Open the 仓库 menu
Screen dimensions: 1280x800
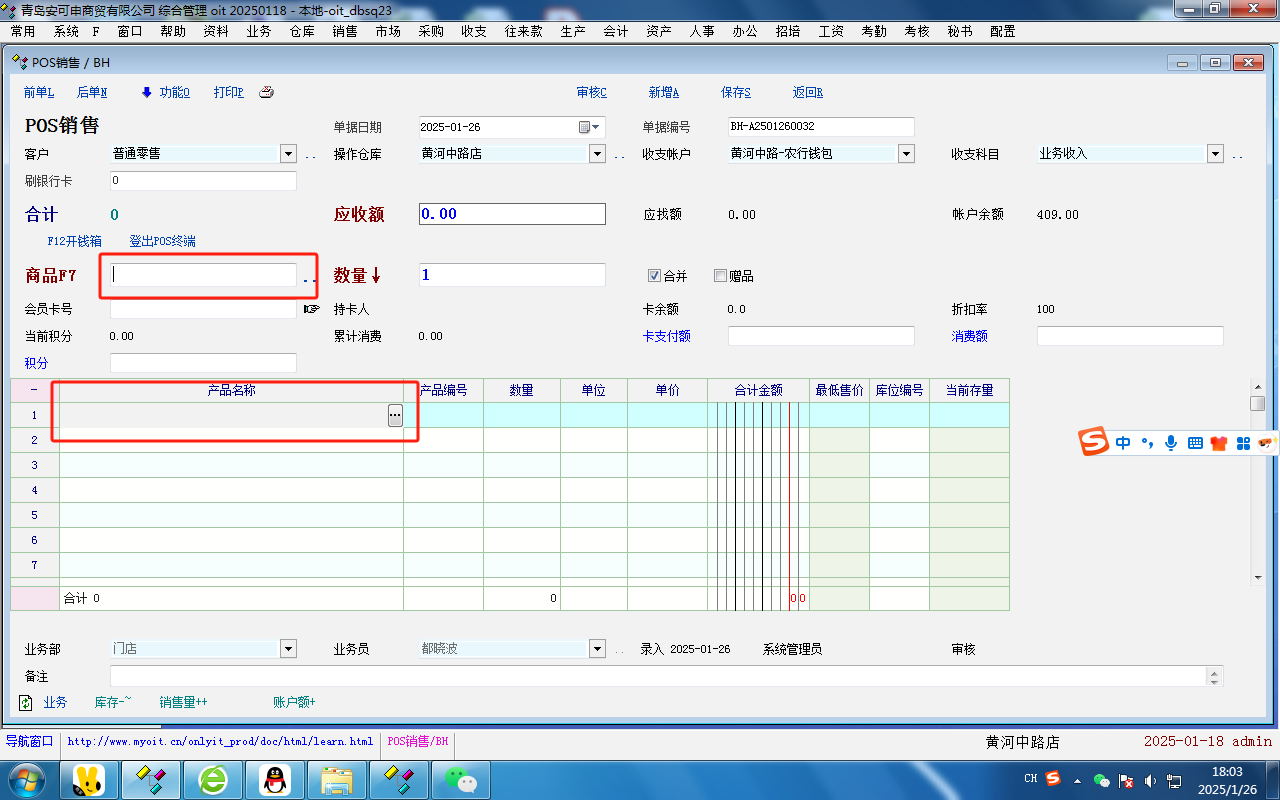[x=301, y=31]
